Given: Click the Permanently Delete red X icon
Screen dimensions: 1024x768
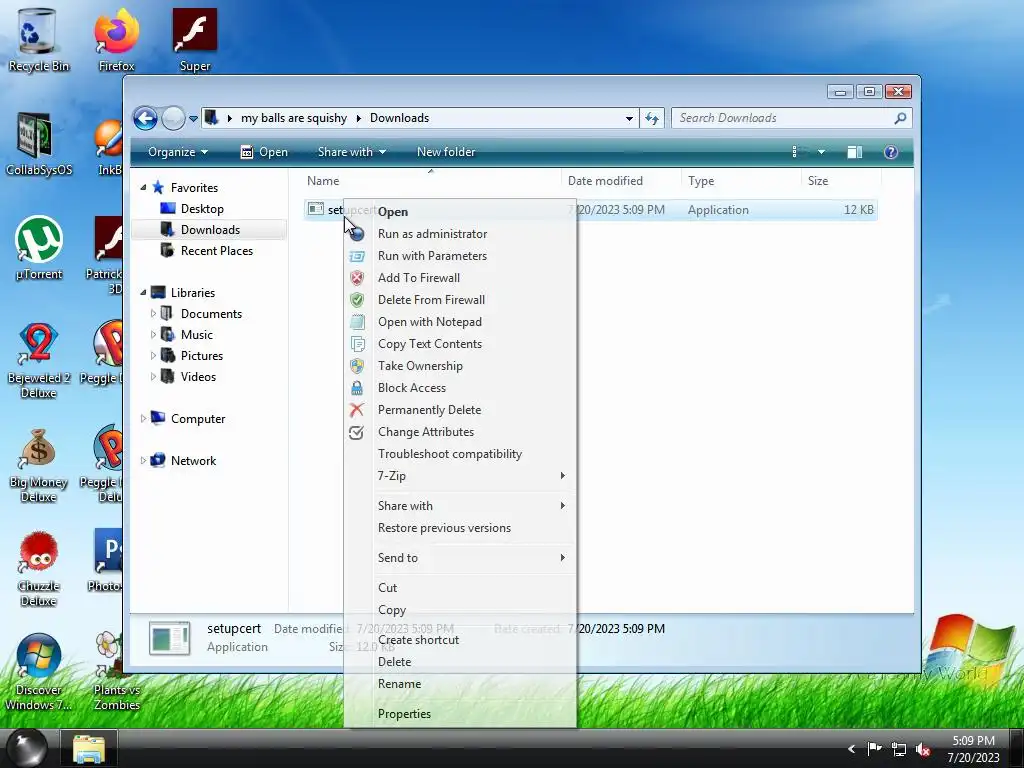Looking at the screenshot, I should (357, 410).
